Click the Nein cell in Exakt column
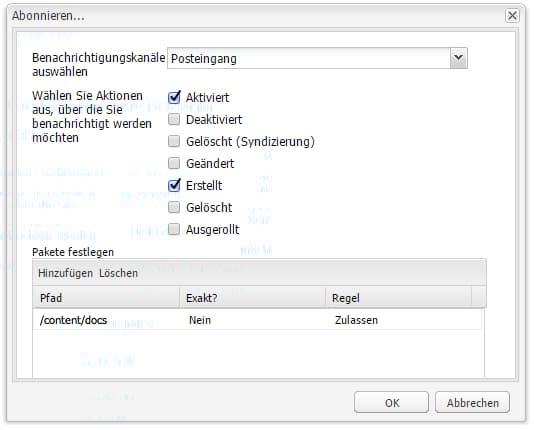 [252, 320]
